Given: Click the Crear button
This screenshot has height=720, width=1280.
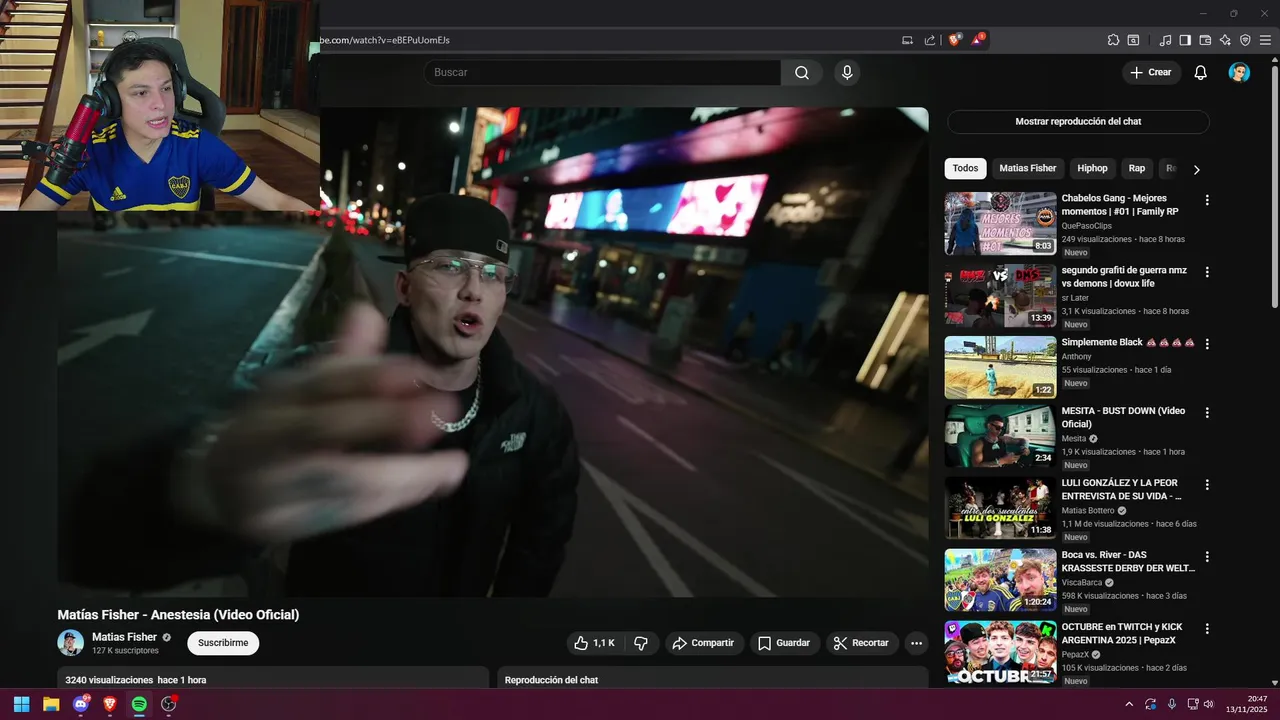Looking at the screenshot, I should pos(1151,72).
